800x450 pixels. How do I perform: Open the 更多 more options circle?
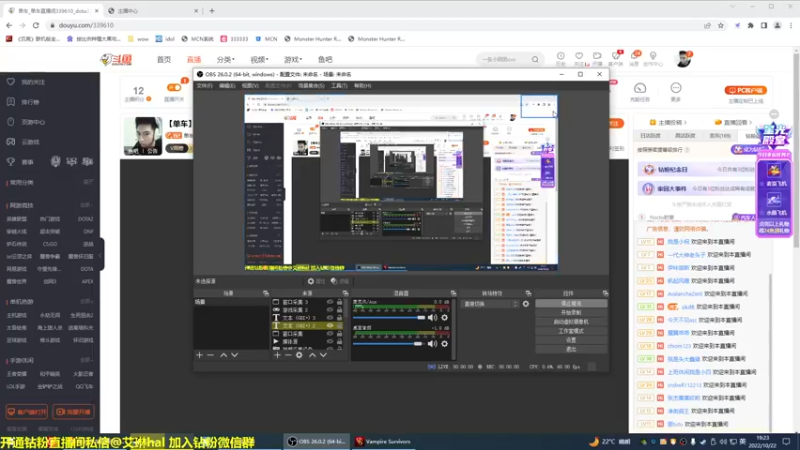(x=676, y=88)
